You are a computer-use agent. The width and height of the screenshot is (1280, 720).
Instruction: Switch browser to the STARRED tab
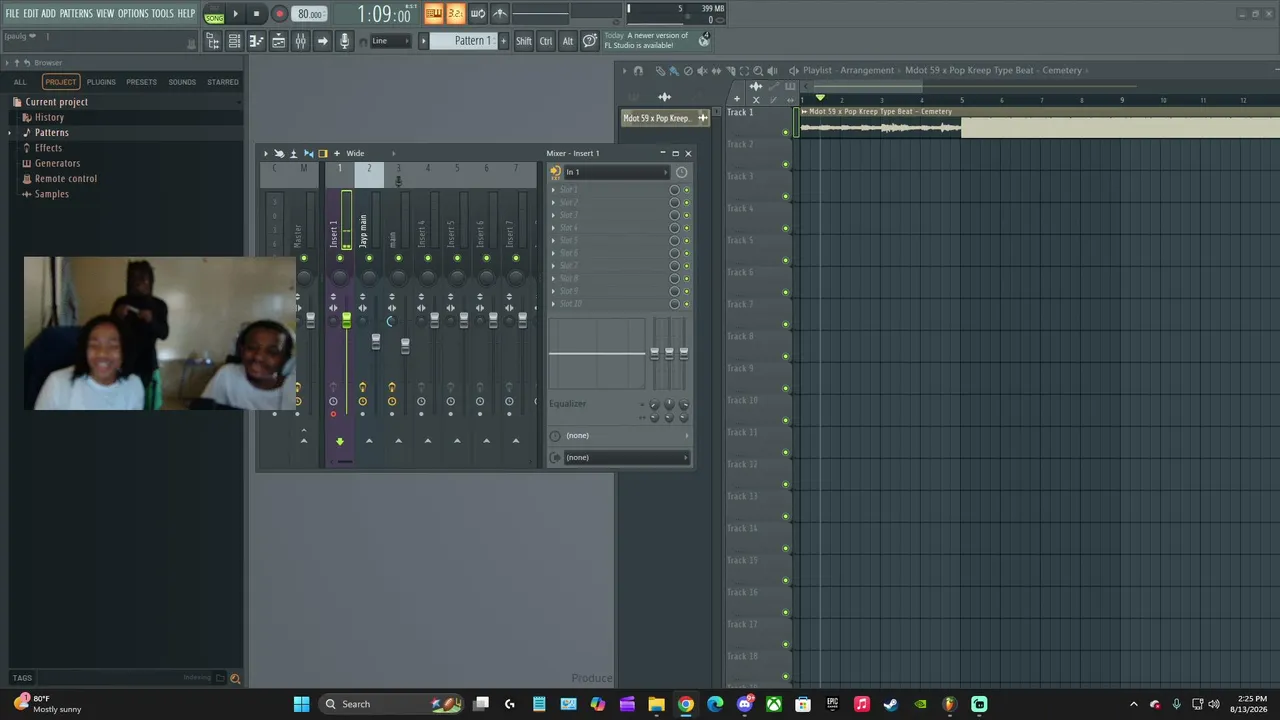[223, 82]
